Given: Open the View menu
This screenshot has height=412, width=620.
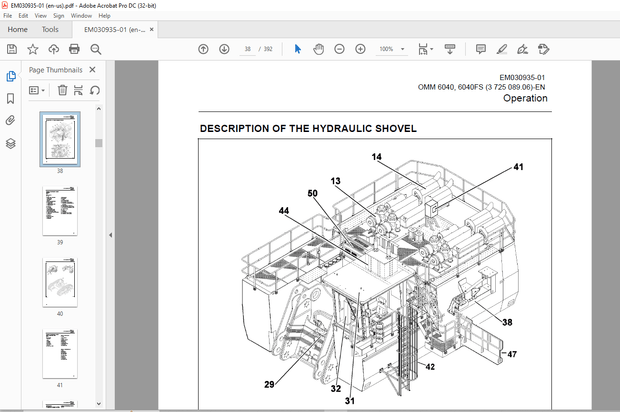Looking at the screenshot, I should point(40,16).
